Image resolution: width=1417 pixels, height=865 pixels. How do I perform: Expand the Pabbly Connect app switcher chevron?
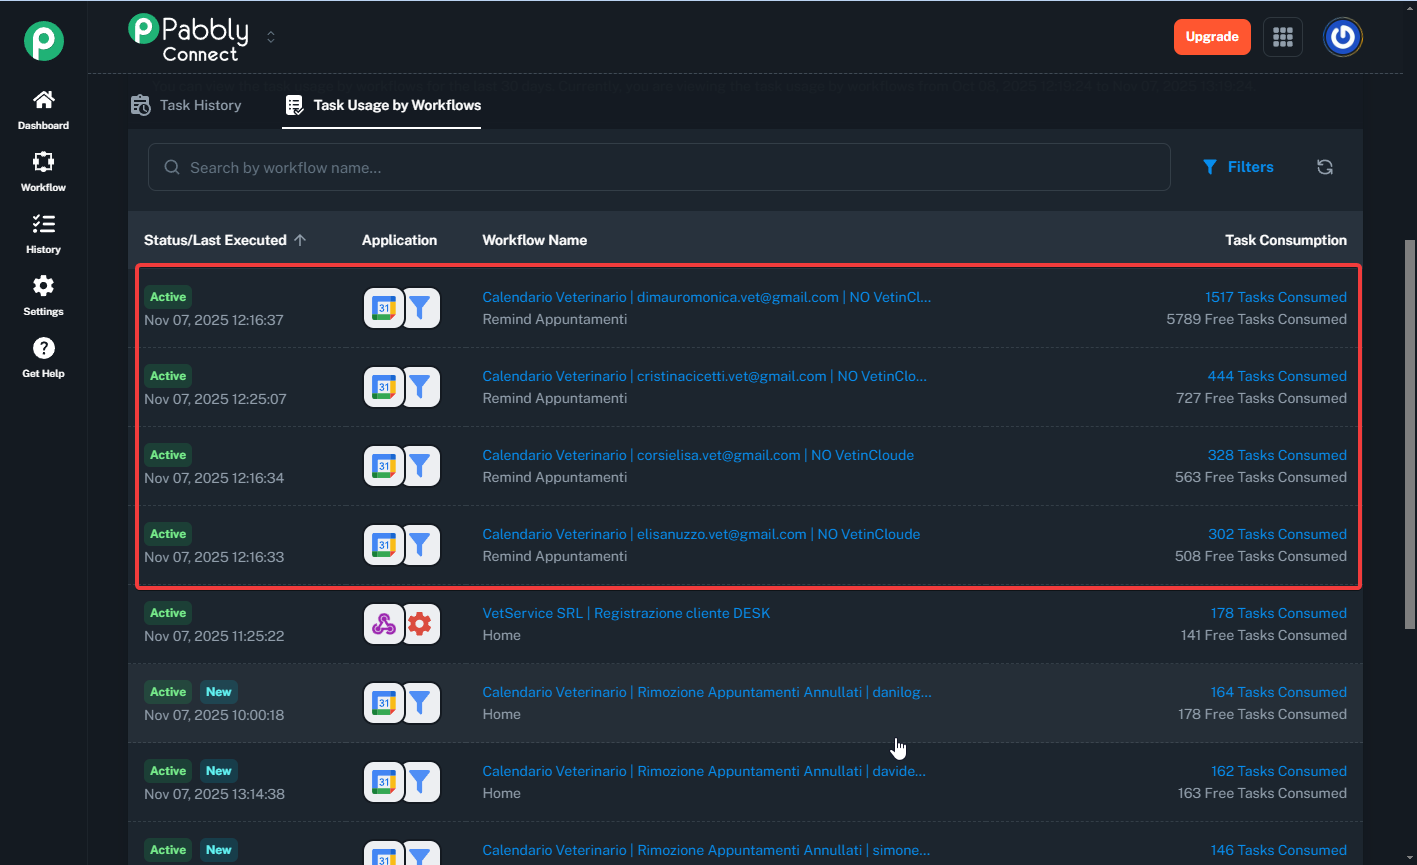271,37
